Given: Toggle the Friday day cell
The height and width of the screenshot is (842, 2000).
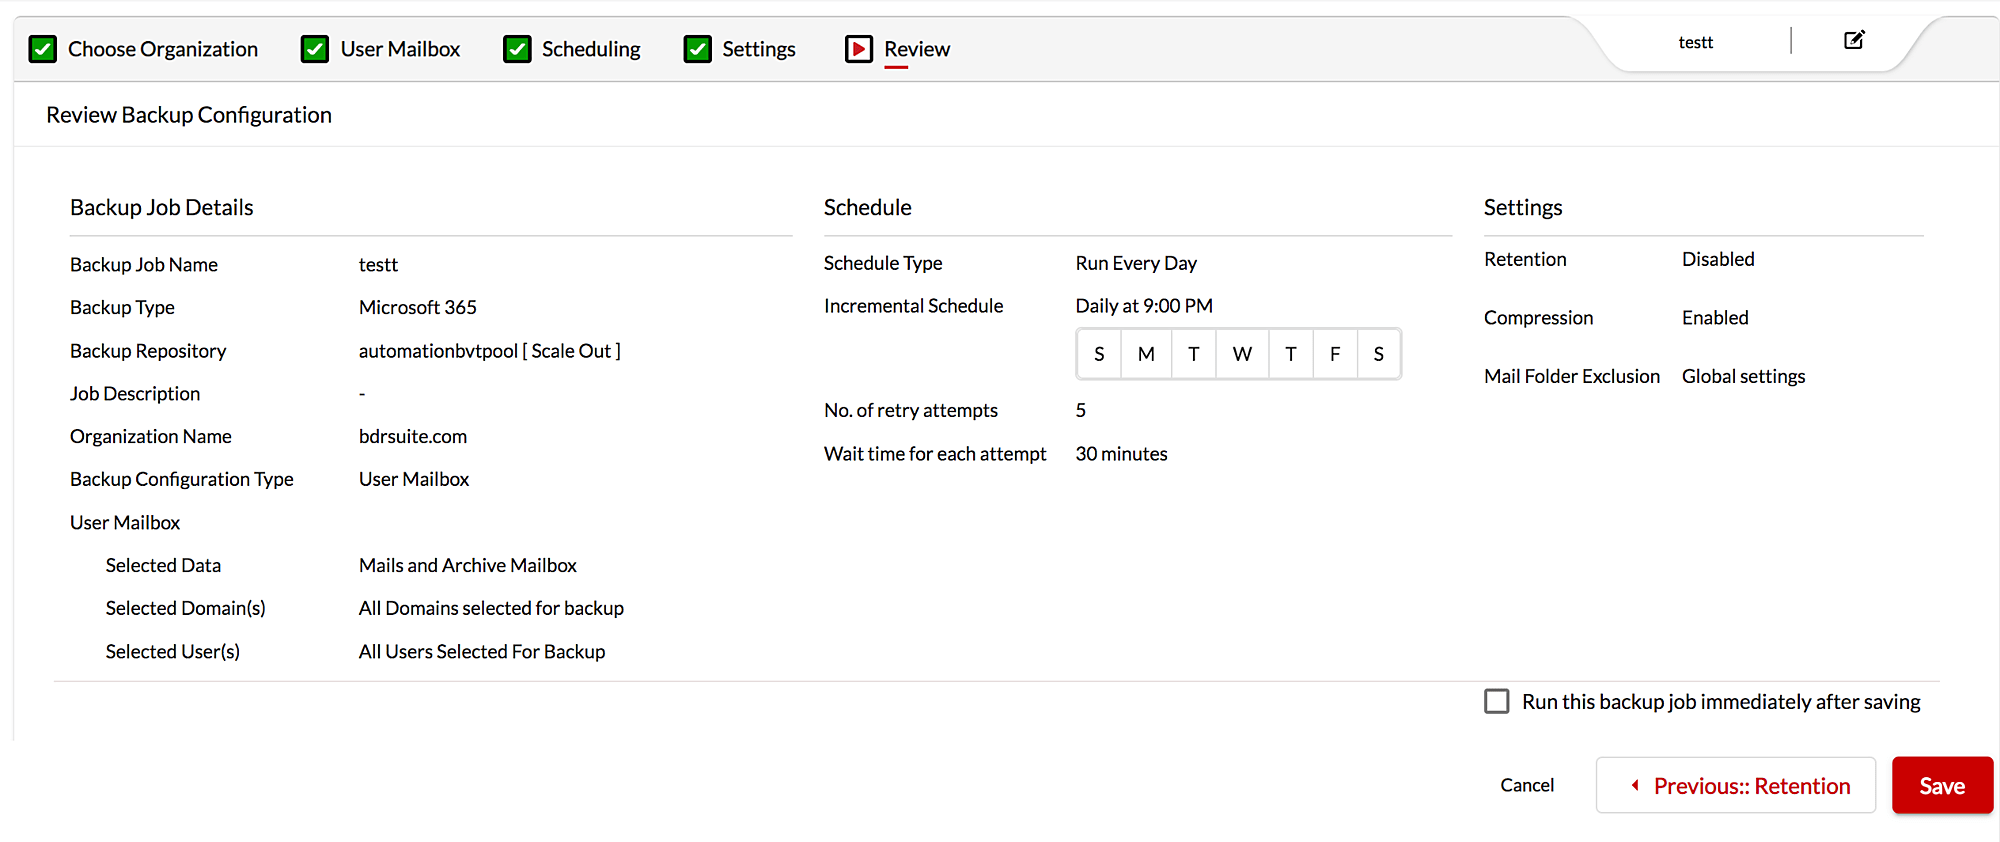Looking at the screenshot, I should point(1335,354).
